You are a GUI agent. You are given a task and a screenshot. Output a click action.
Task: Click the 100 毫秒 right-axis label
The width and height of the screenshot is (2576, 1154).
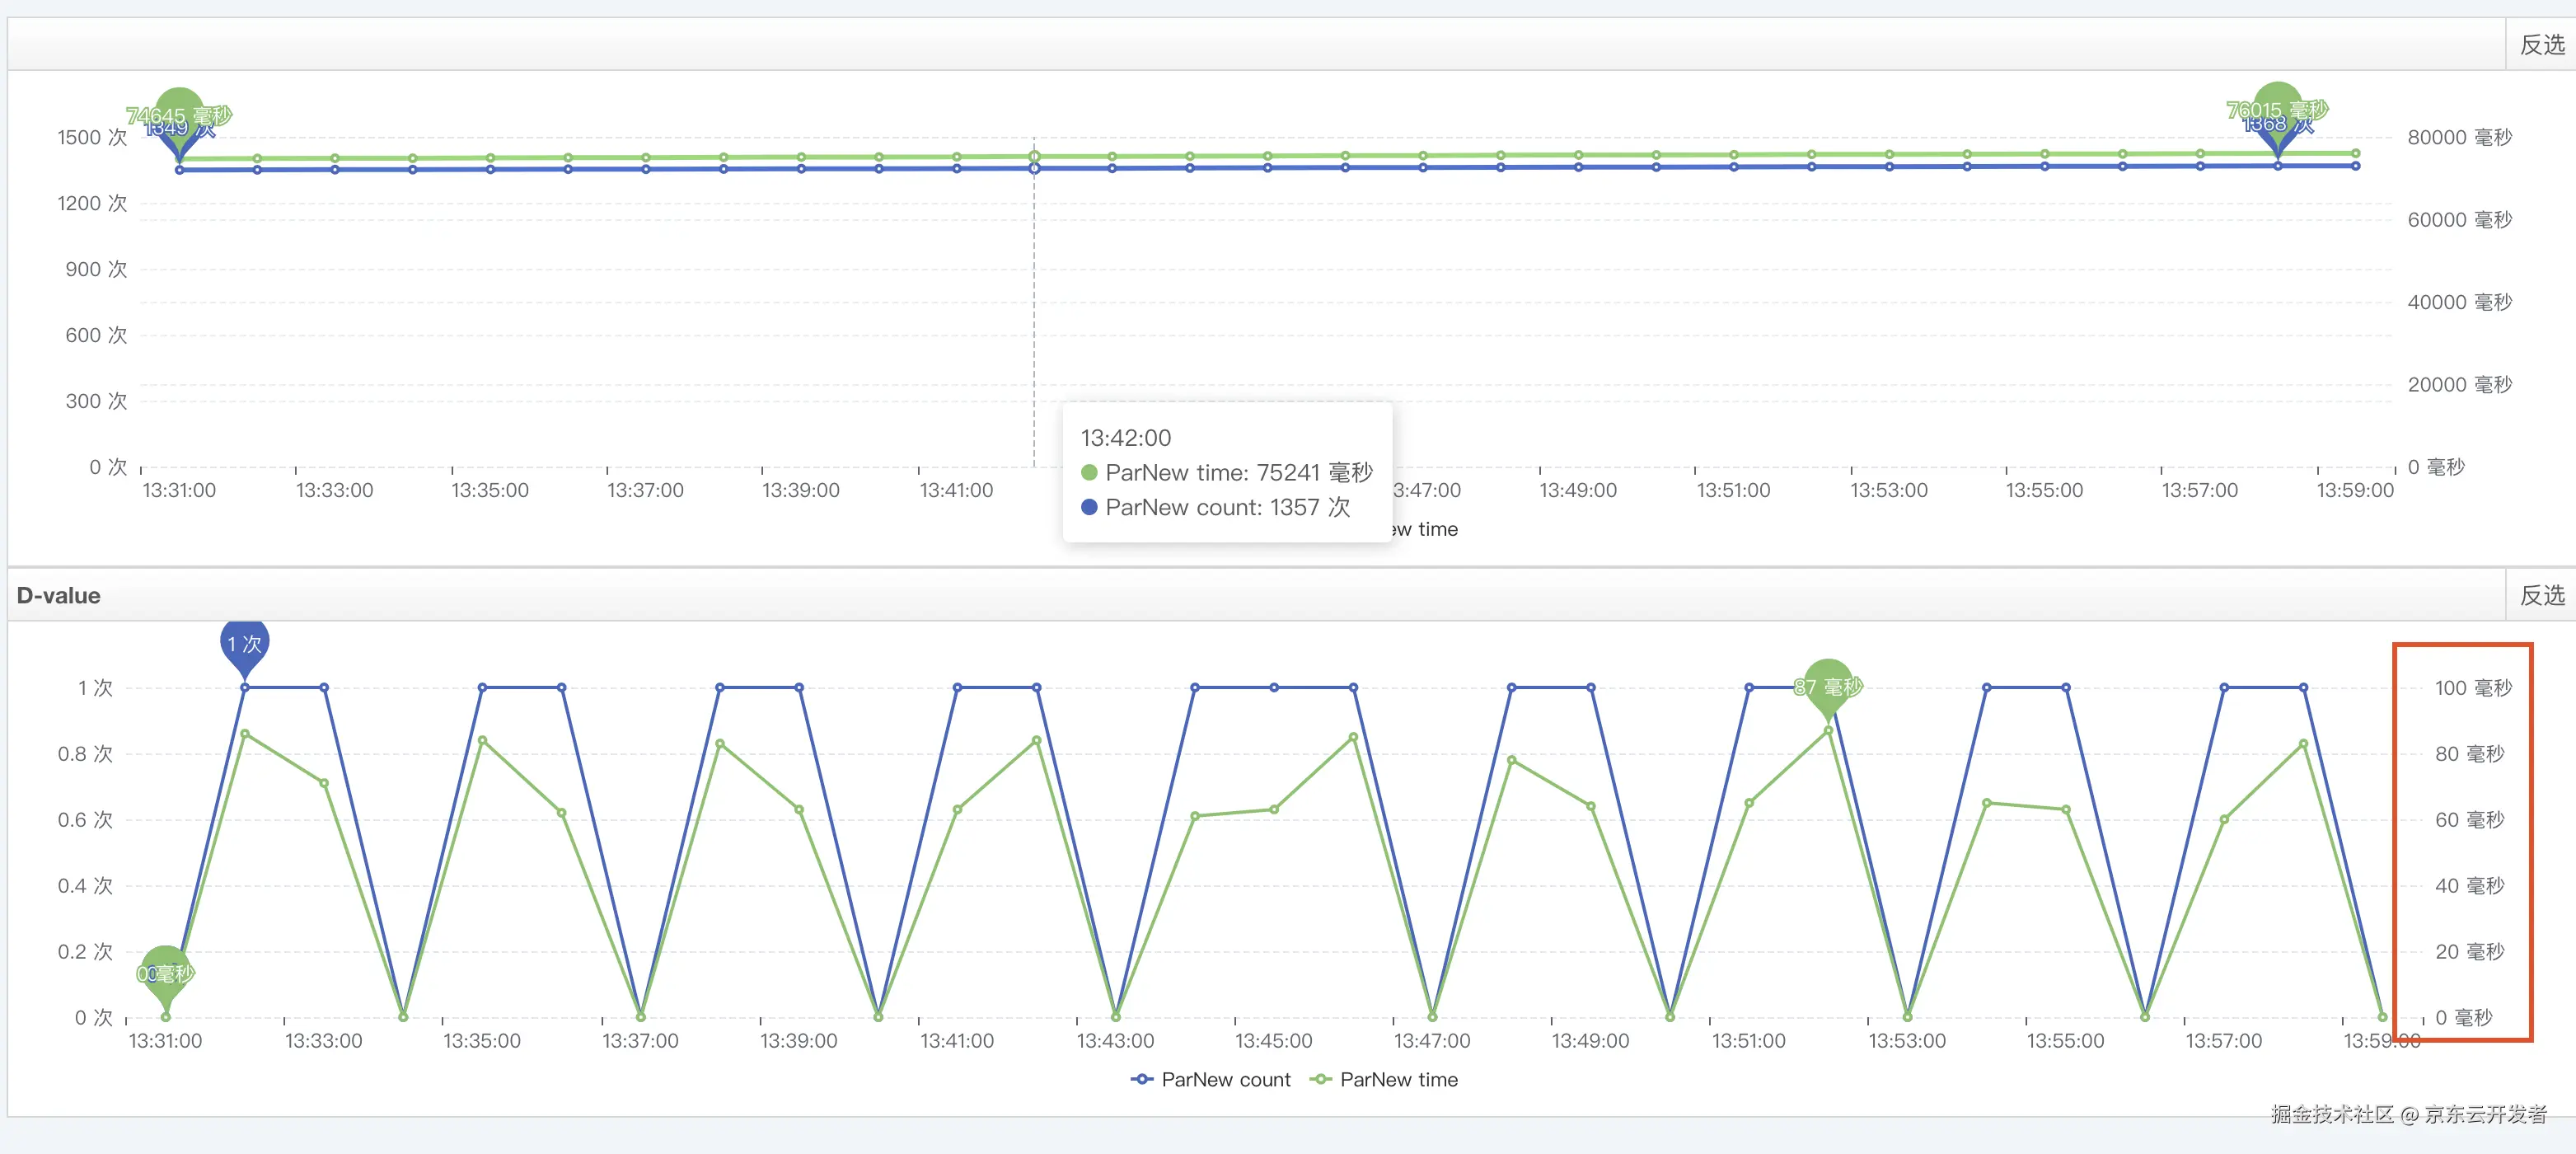2472,687
